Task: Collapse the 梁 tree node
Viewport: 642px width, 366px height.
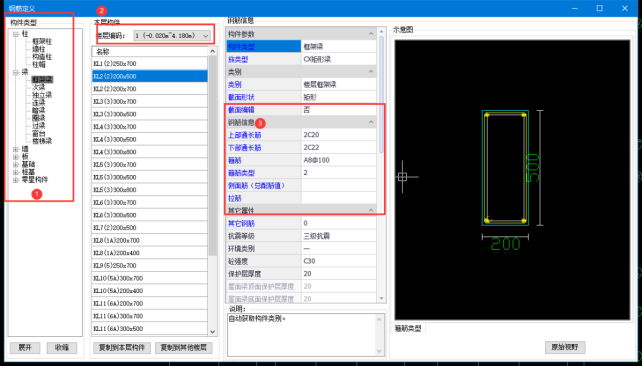Action: 16,72
